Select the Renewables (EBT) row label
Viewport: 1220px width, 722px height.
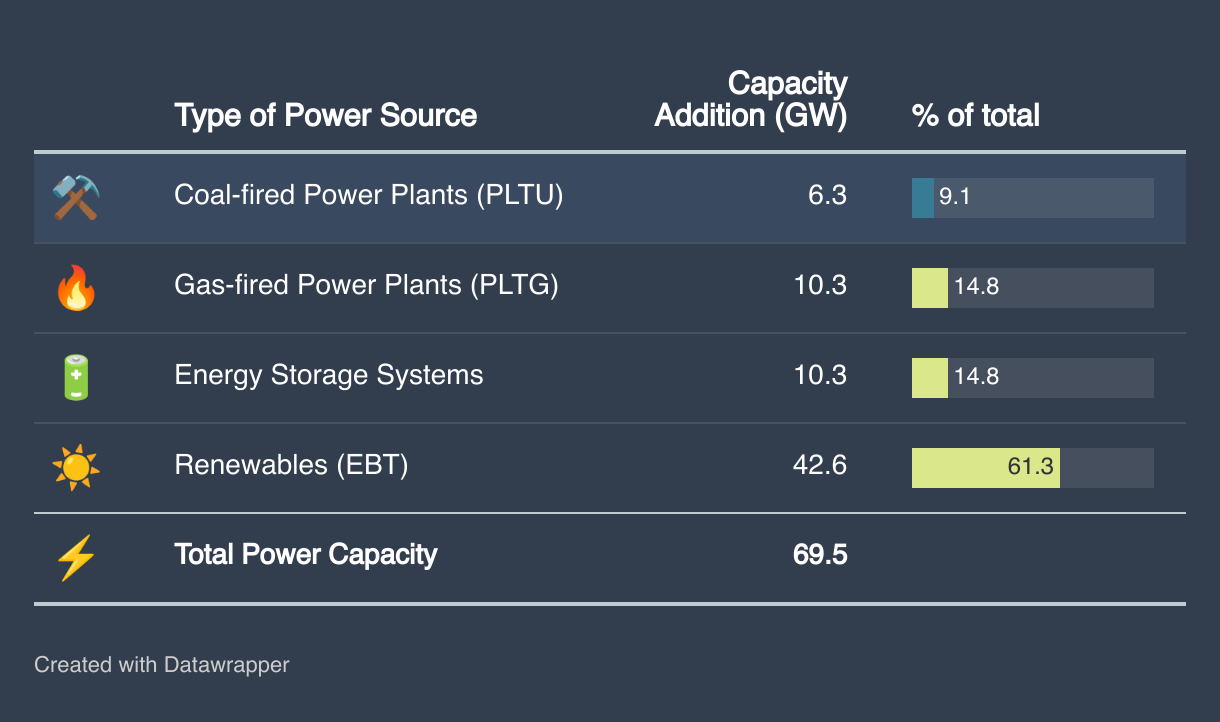coord(291,466)
